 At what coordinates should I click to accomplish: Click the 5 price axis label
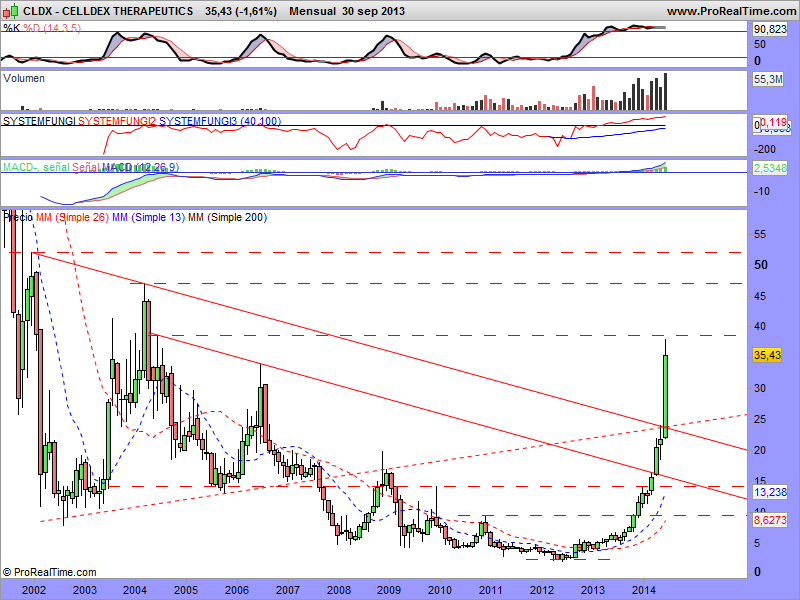pyautogui.click(x=757, y=543)
